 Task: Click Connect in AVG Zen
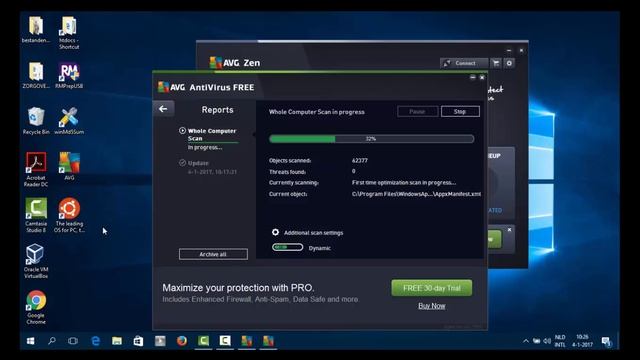coord(464,63)
